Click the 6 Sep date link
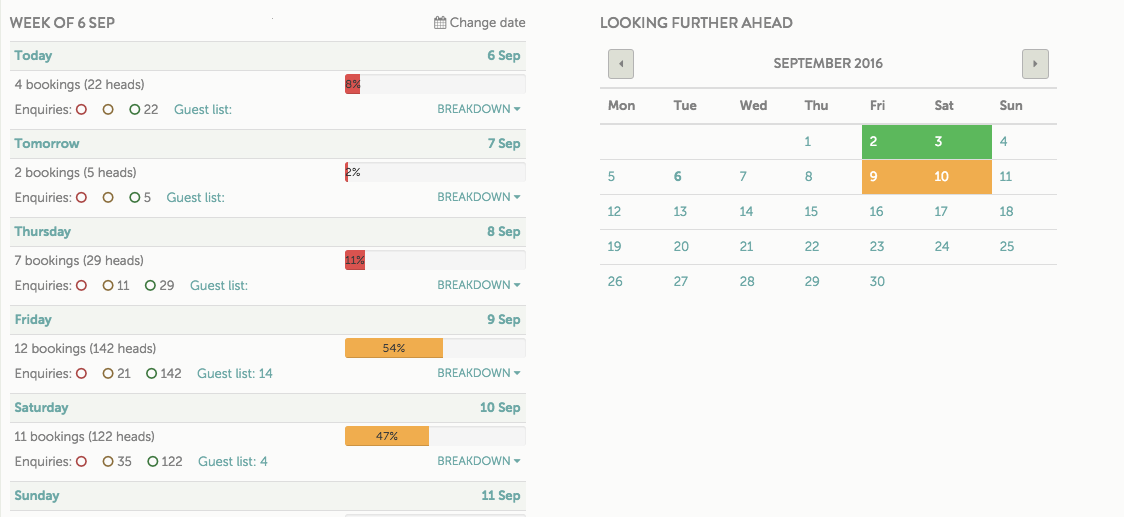 504,56
